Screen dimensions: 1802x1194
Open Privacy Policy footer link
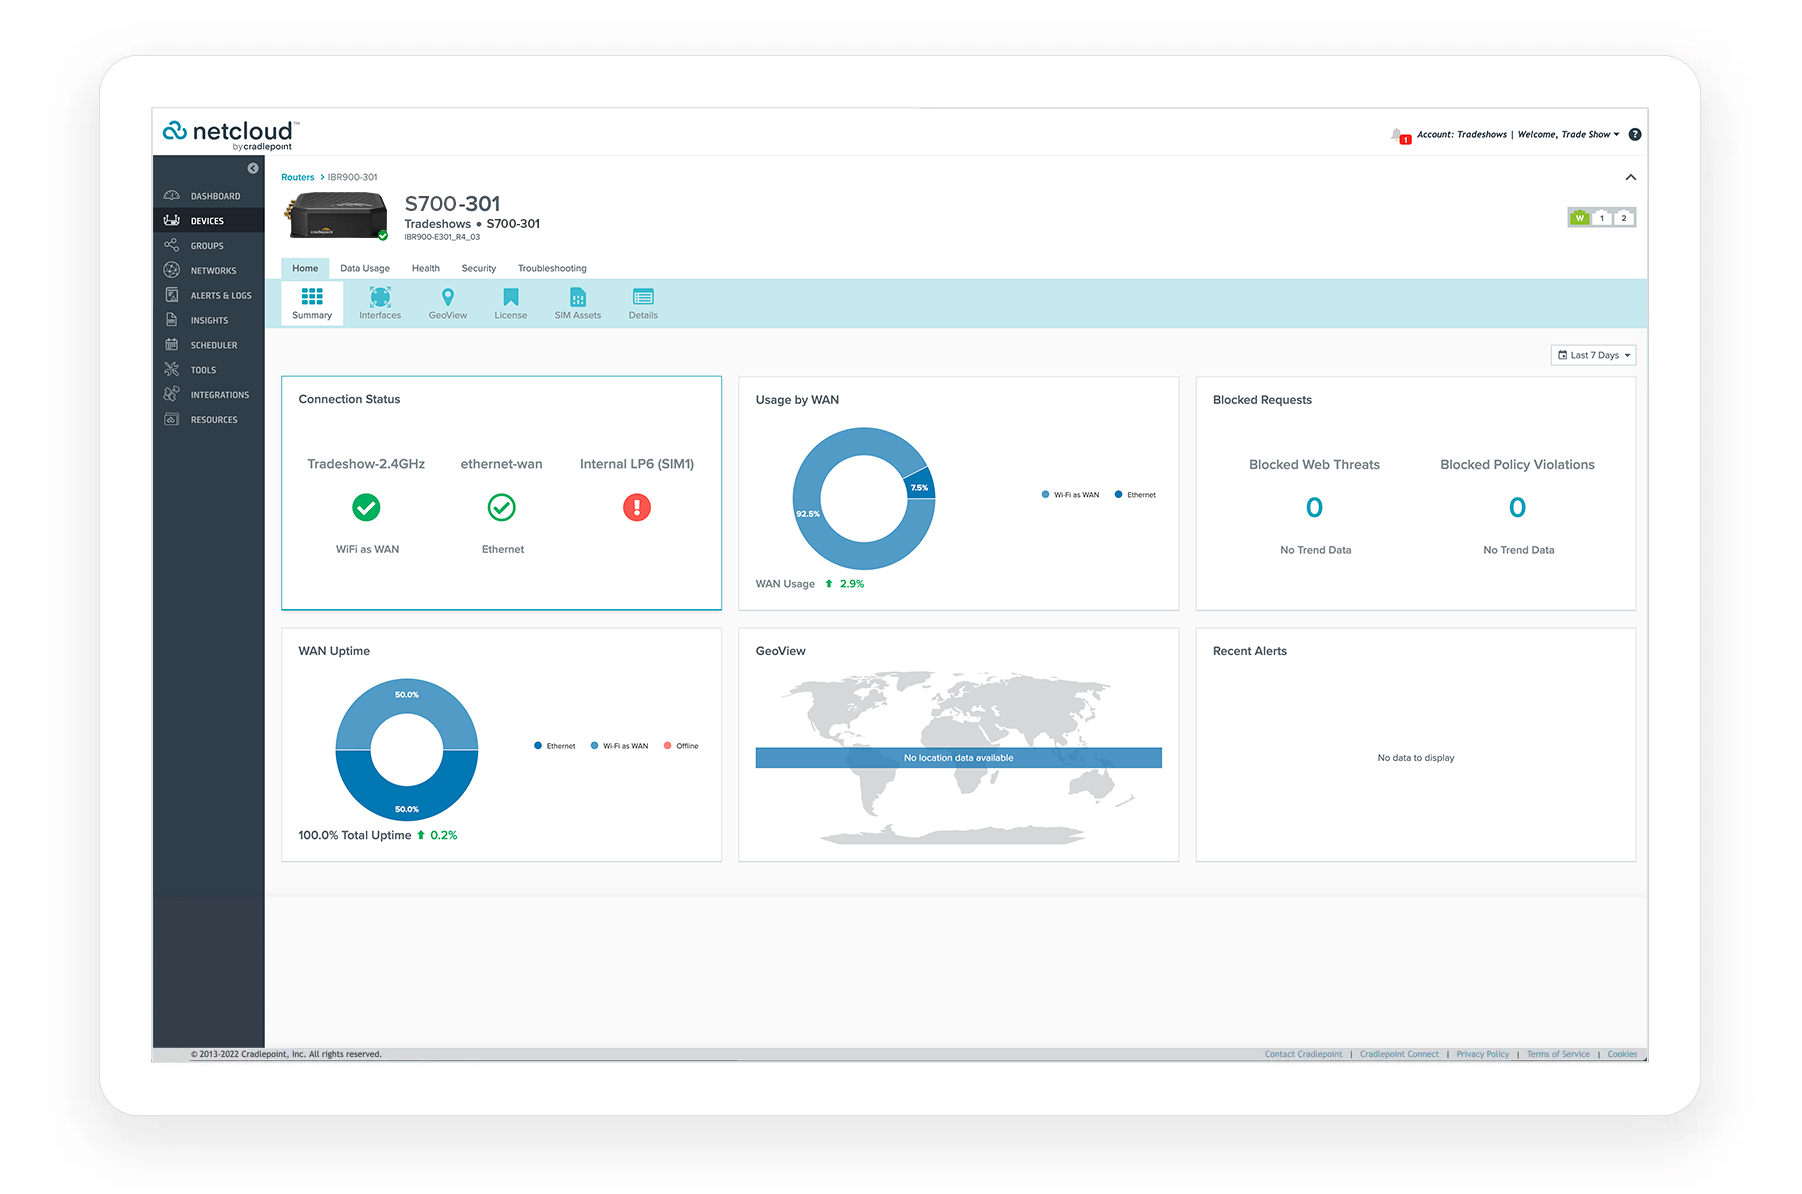[x=1483, y=1054]
